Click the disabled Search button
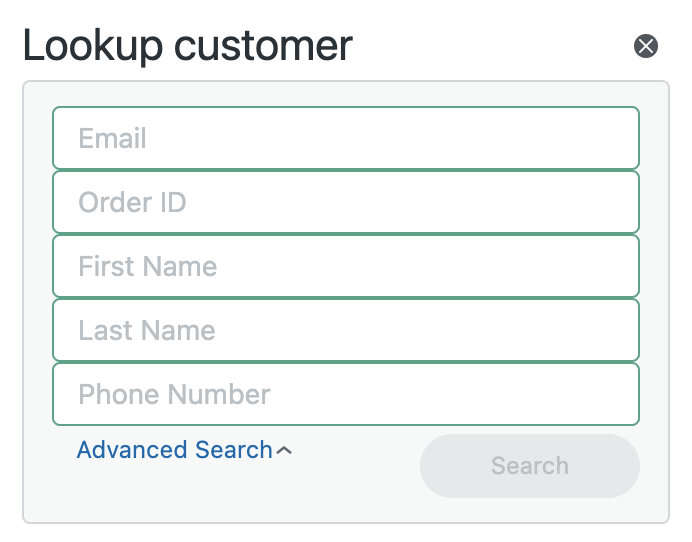This screenshot has width=692, height=542. [x=530, y=466]
